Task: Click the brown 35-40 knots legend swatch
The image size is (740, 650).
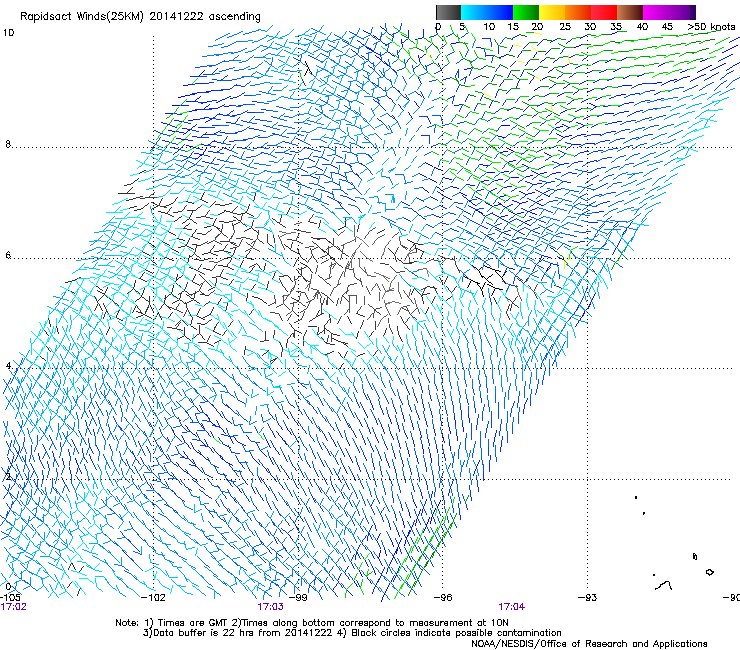Action: (630, 12)
